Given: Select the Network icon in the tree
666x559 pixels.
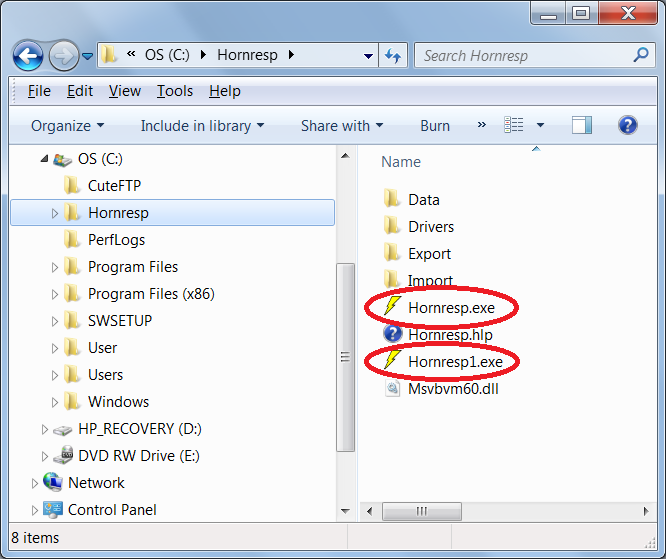Looking at the screenshot, I should pos(53,482).
